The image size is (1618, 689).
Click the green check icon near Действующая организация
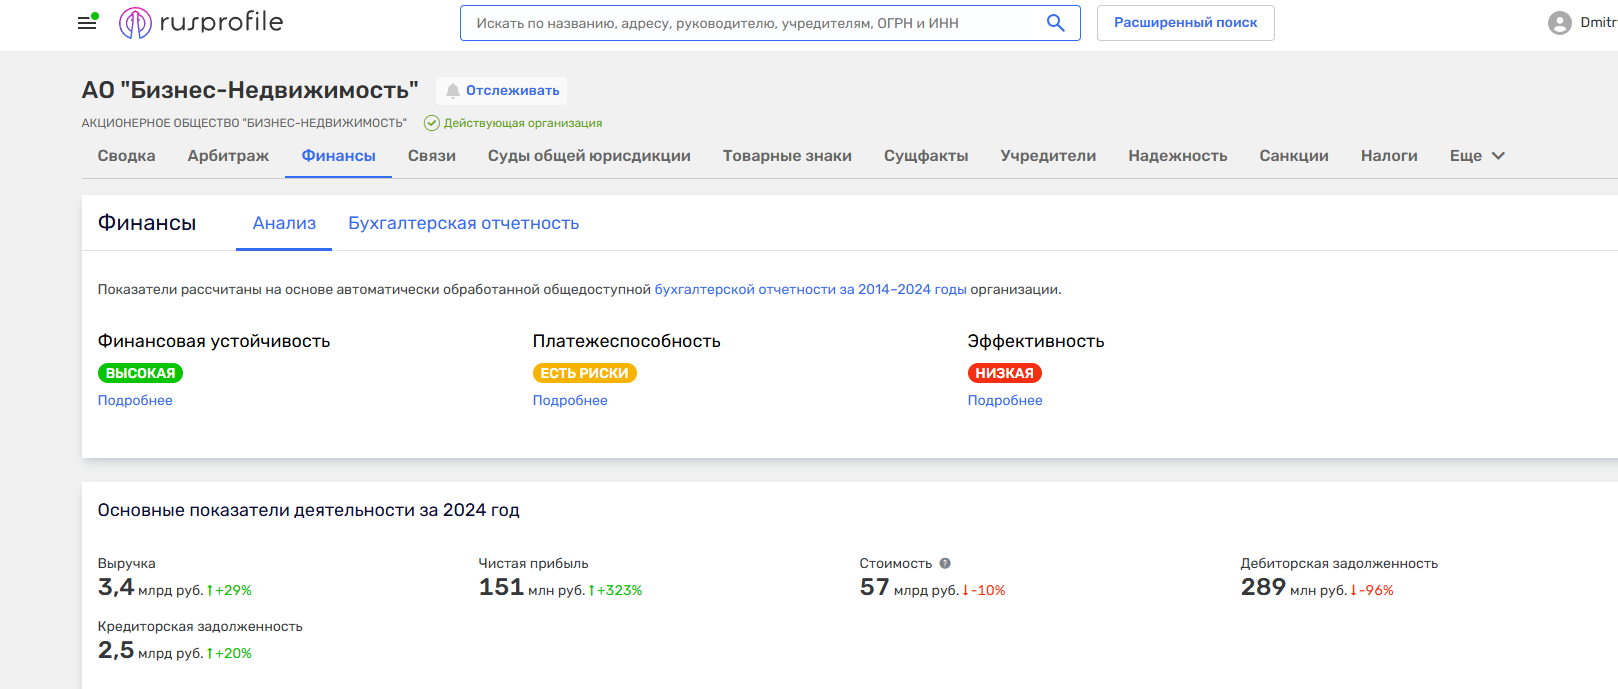[x=432, y=123]
